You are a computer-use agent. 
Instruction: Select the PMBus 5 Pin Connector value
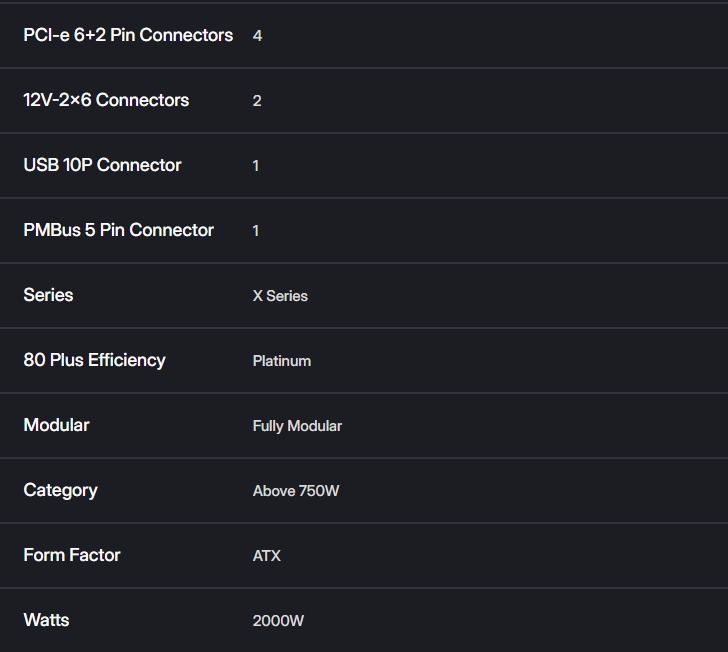[x=256, y=231]
